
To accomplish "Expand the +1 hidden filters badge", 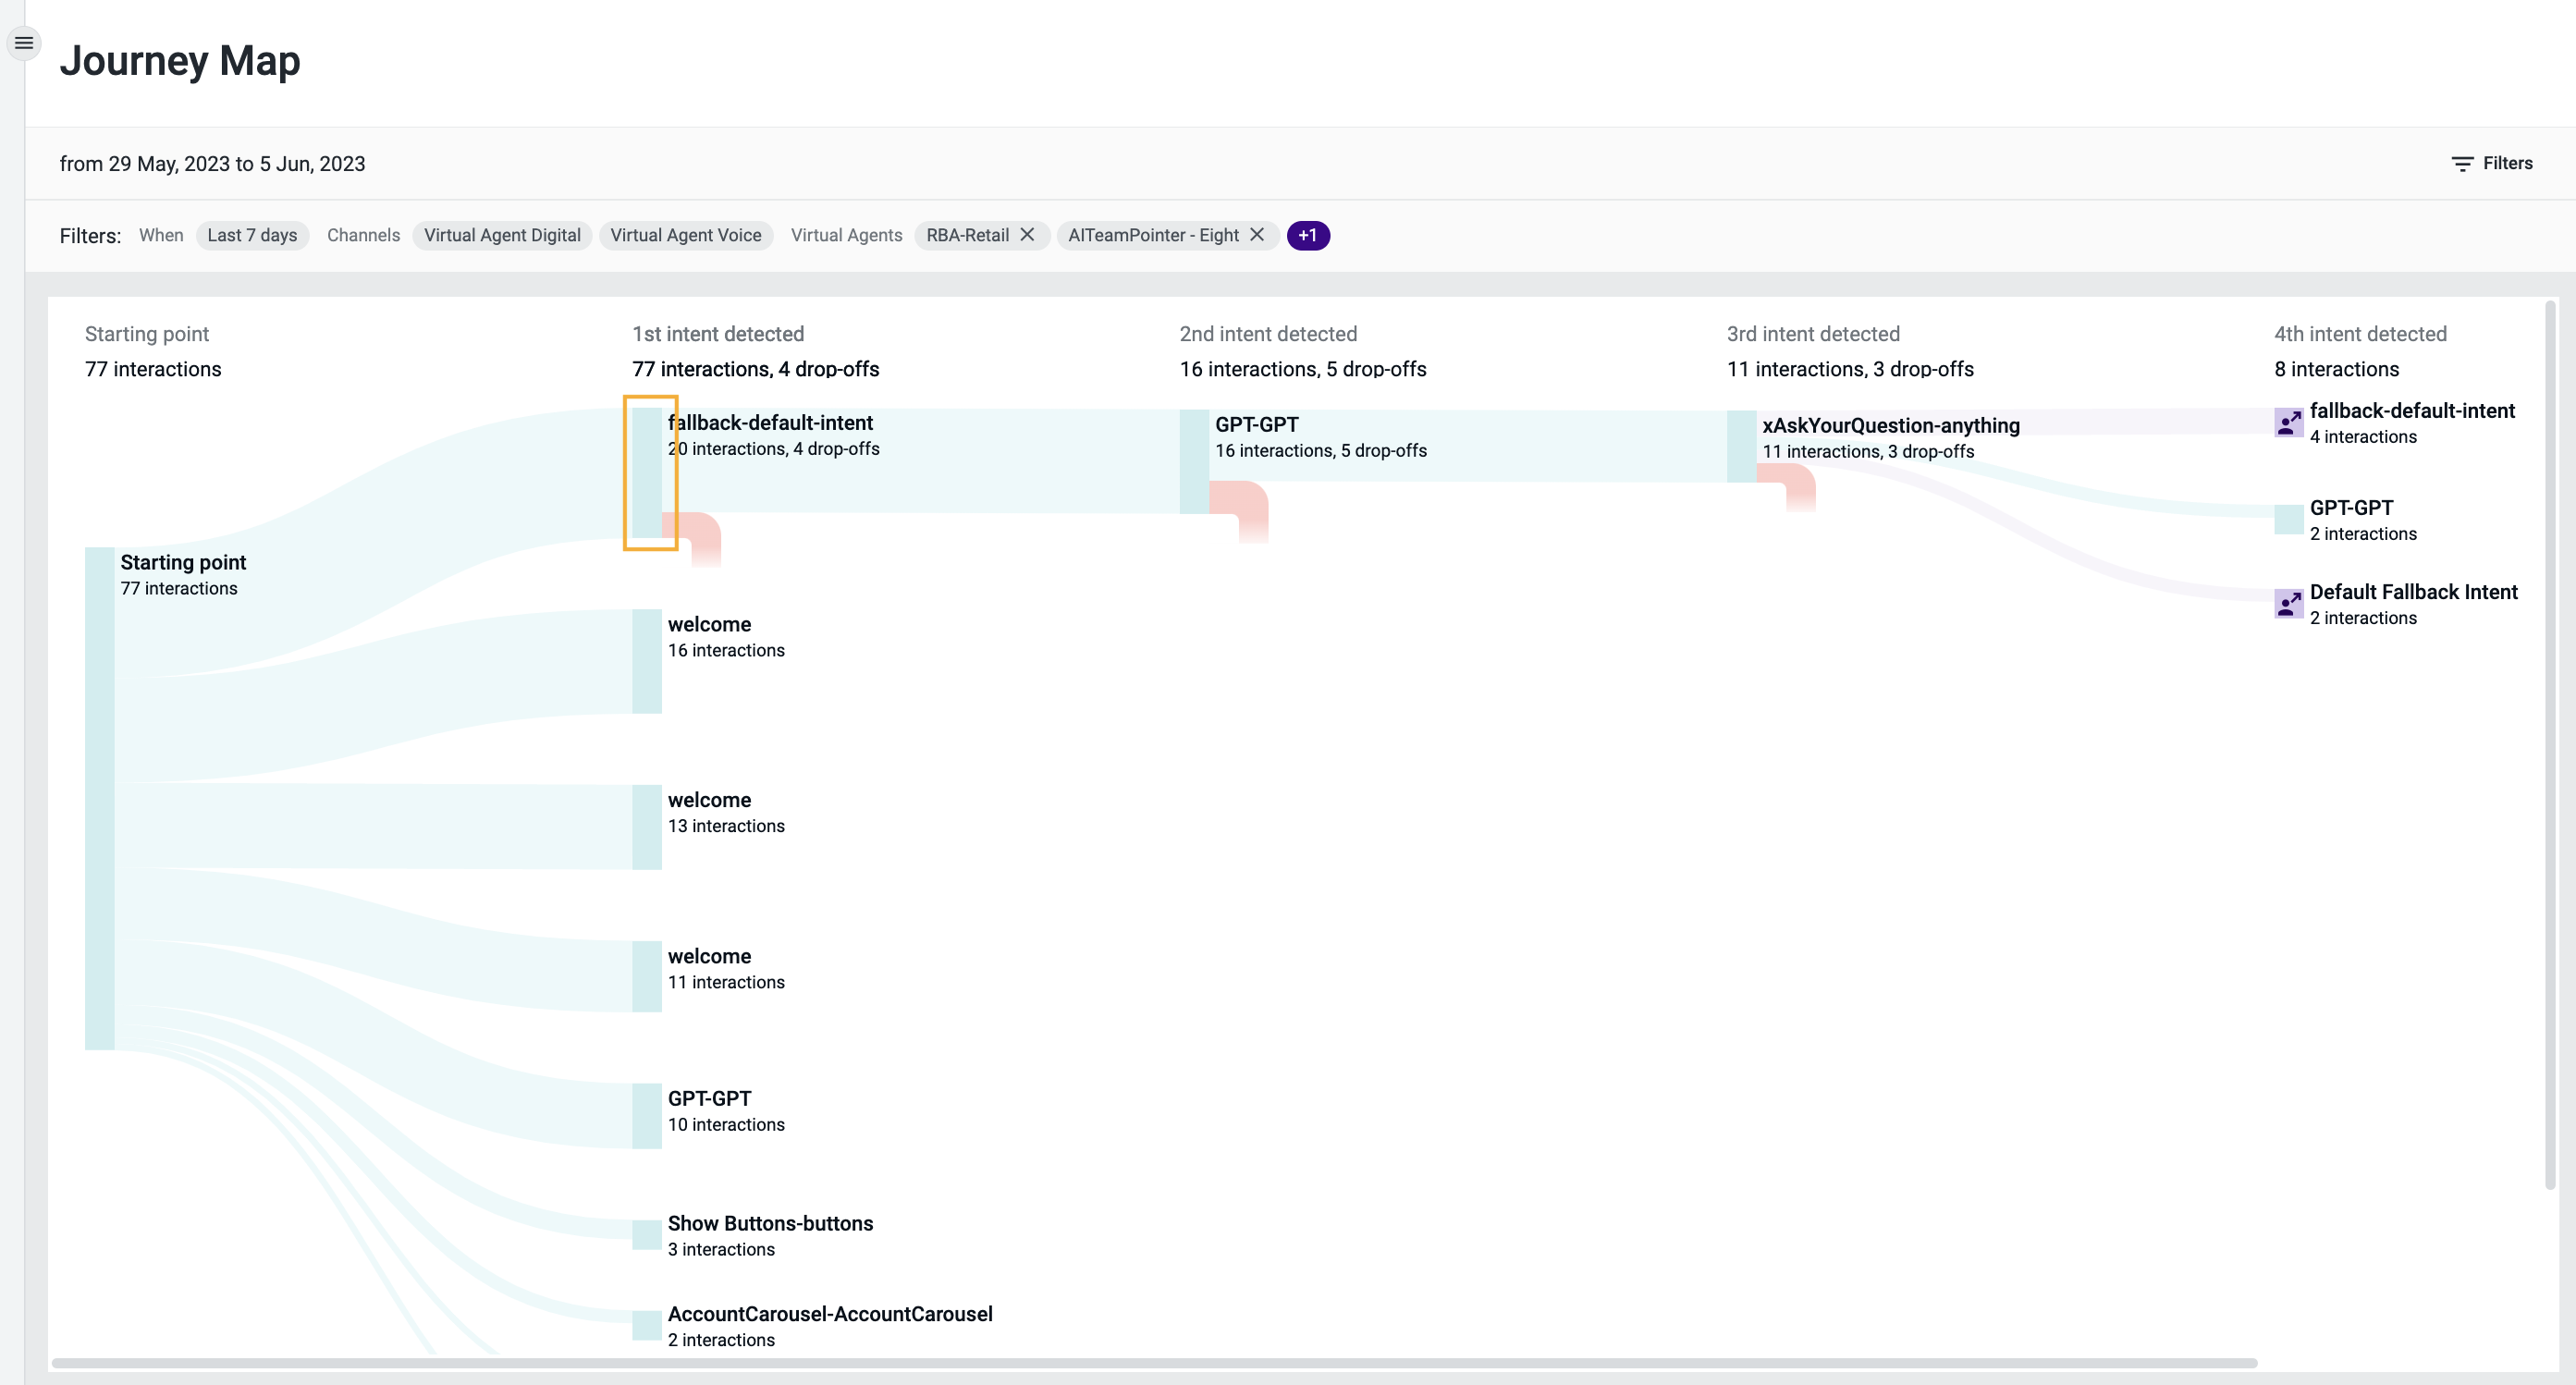I will (x=1307, y=235).
